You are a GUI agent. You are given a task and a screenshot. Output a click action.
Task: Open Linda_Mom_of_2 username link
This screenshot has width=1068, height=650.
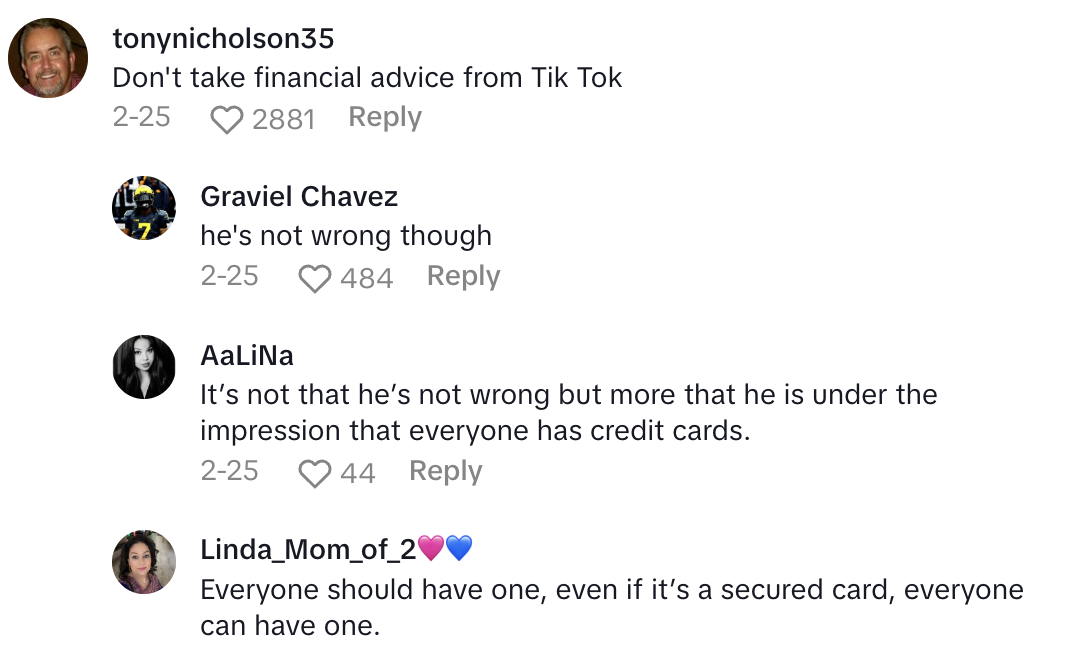pos(308,550)
